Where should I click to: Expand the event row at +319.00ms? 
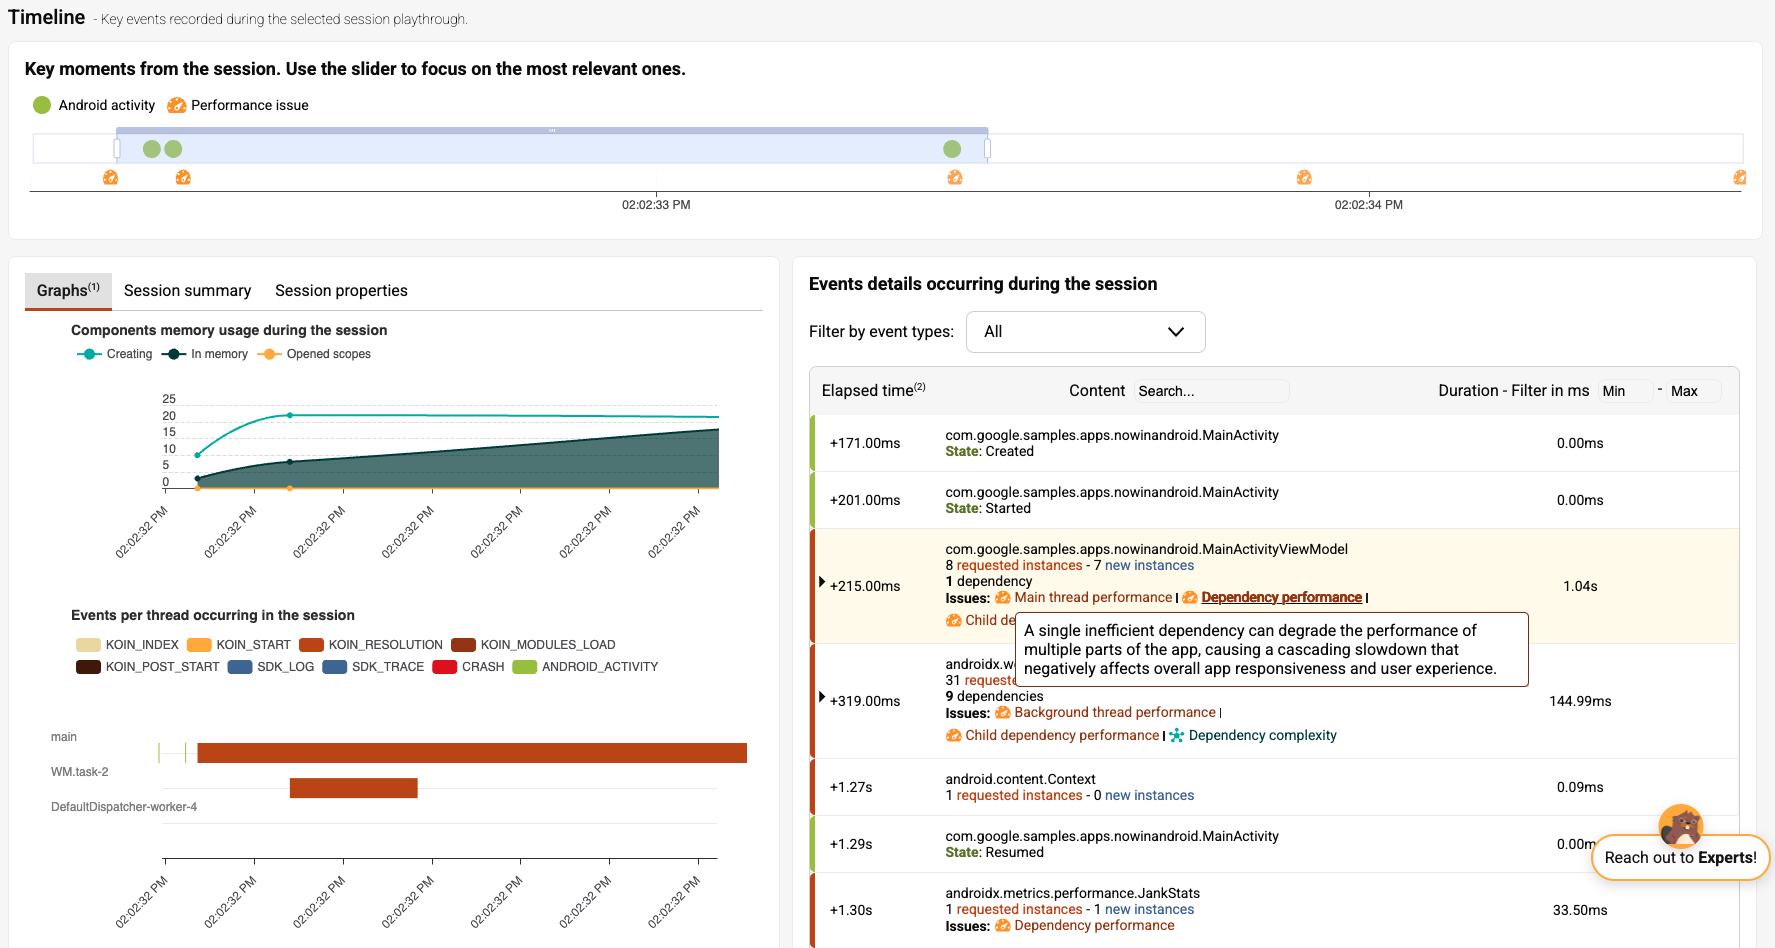point(822,697)
